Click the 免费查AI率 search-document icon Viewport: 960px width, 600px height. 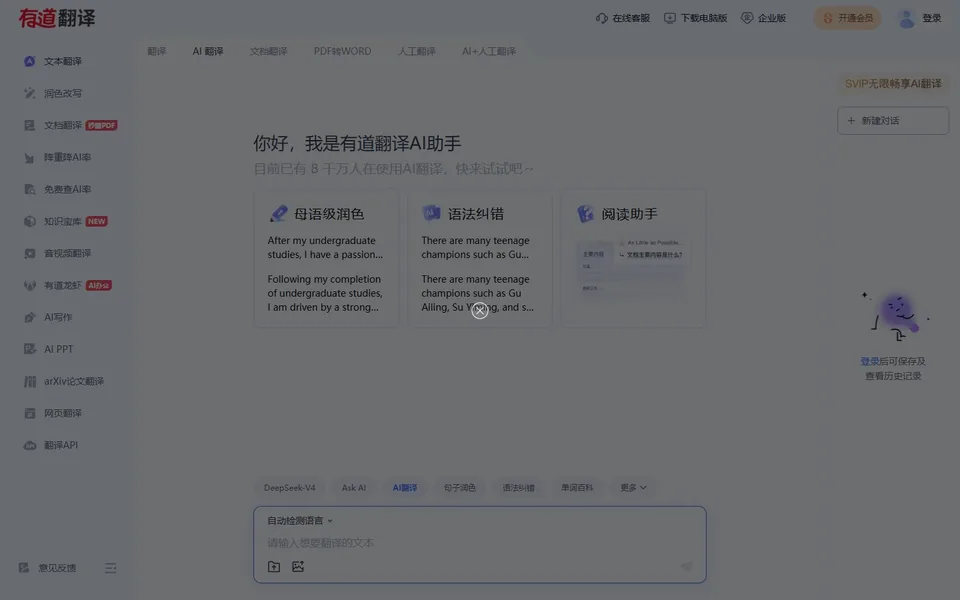[x=29, y=189]
